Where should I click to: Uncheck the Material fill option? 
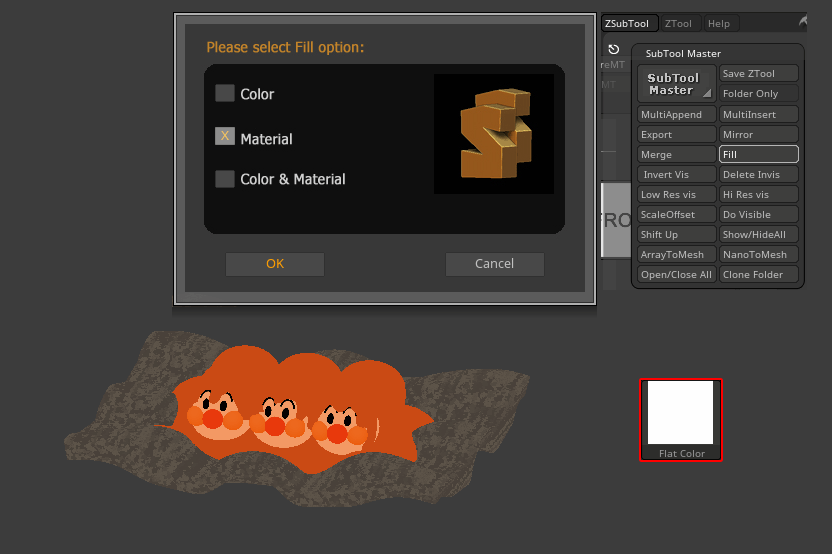(x=225, y=136)
